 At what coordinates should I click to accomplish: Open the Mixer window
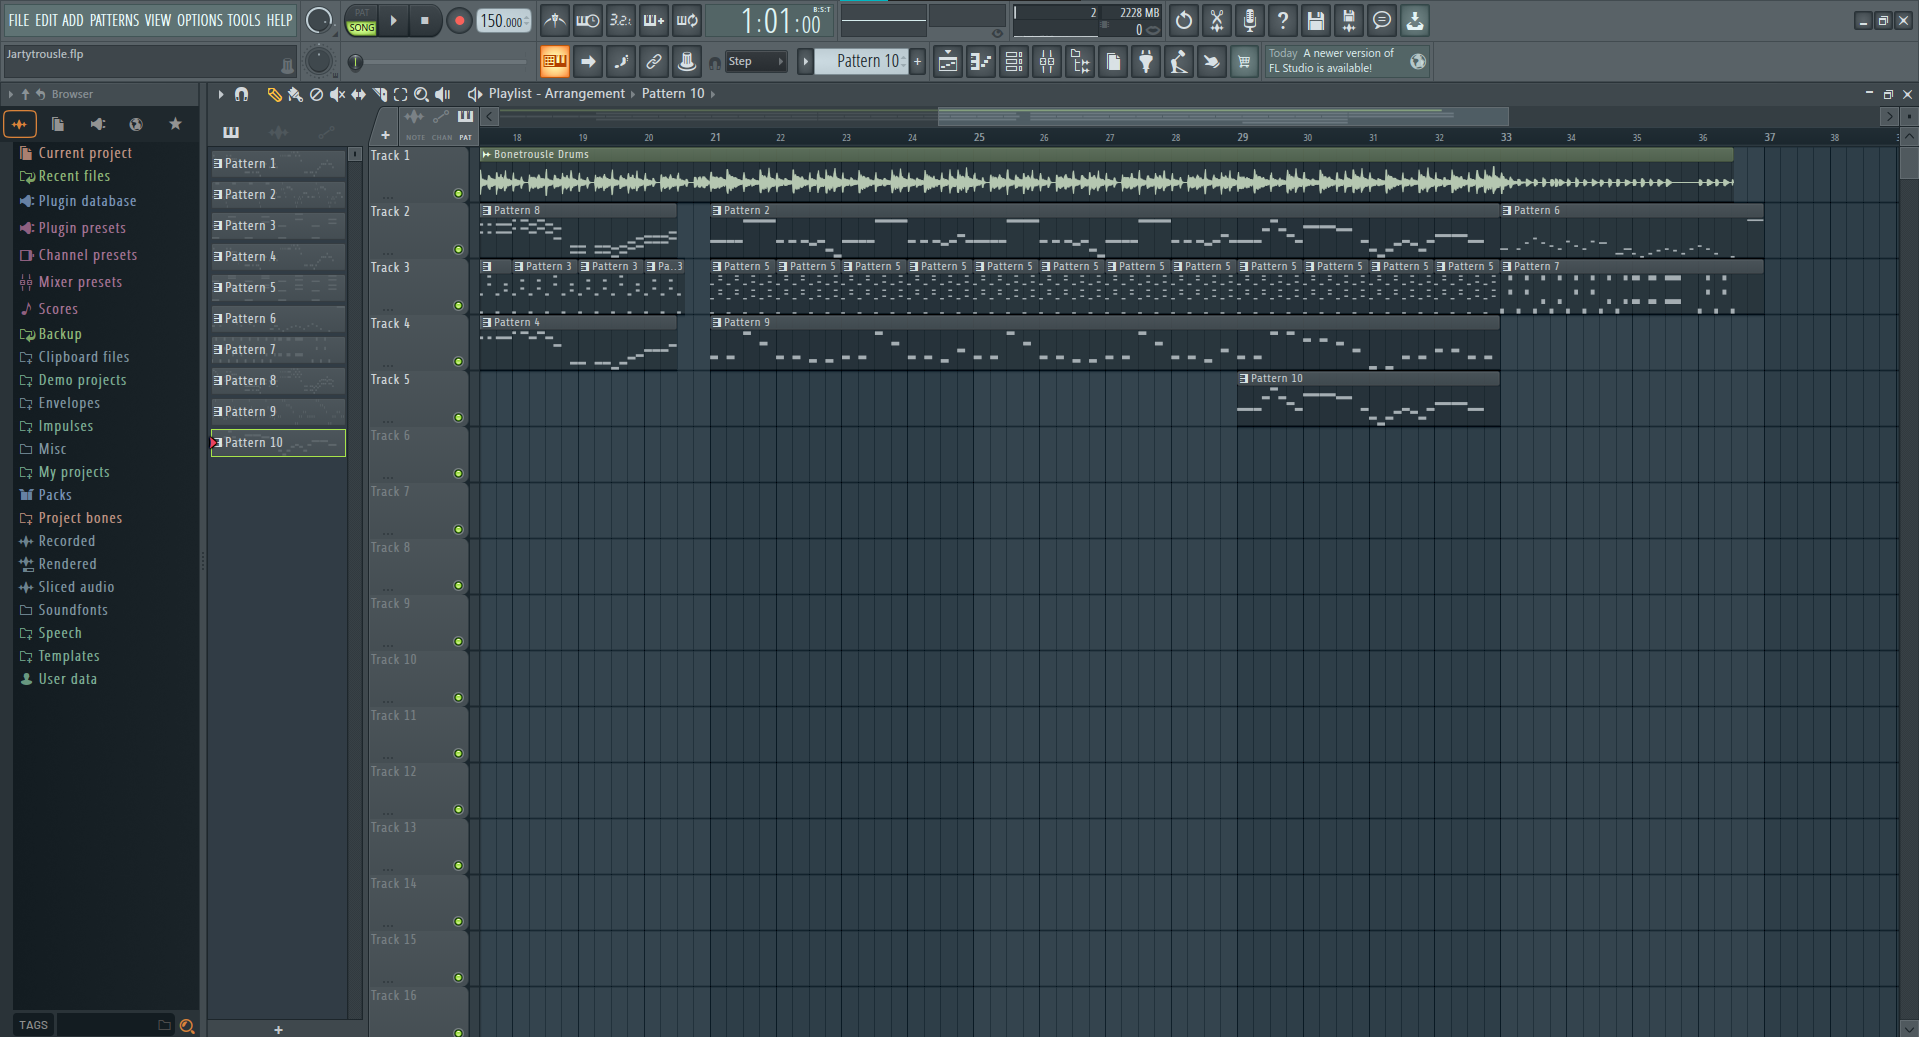[1047, 62]
